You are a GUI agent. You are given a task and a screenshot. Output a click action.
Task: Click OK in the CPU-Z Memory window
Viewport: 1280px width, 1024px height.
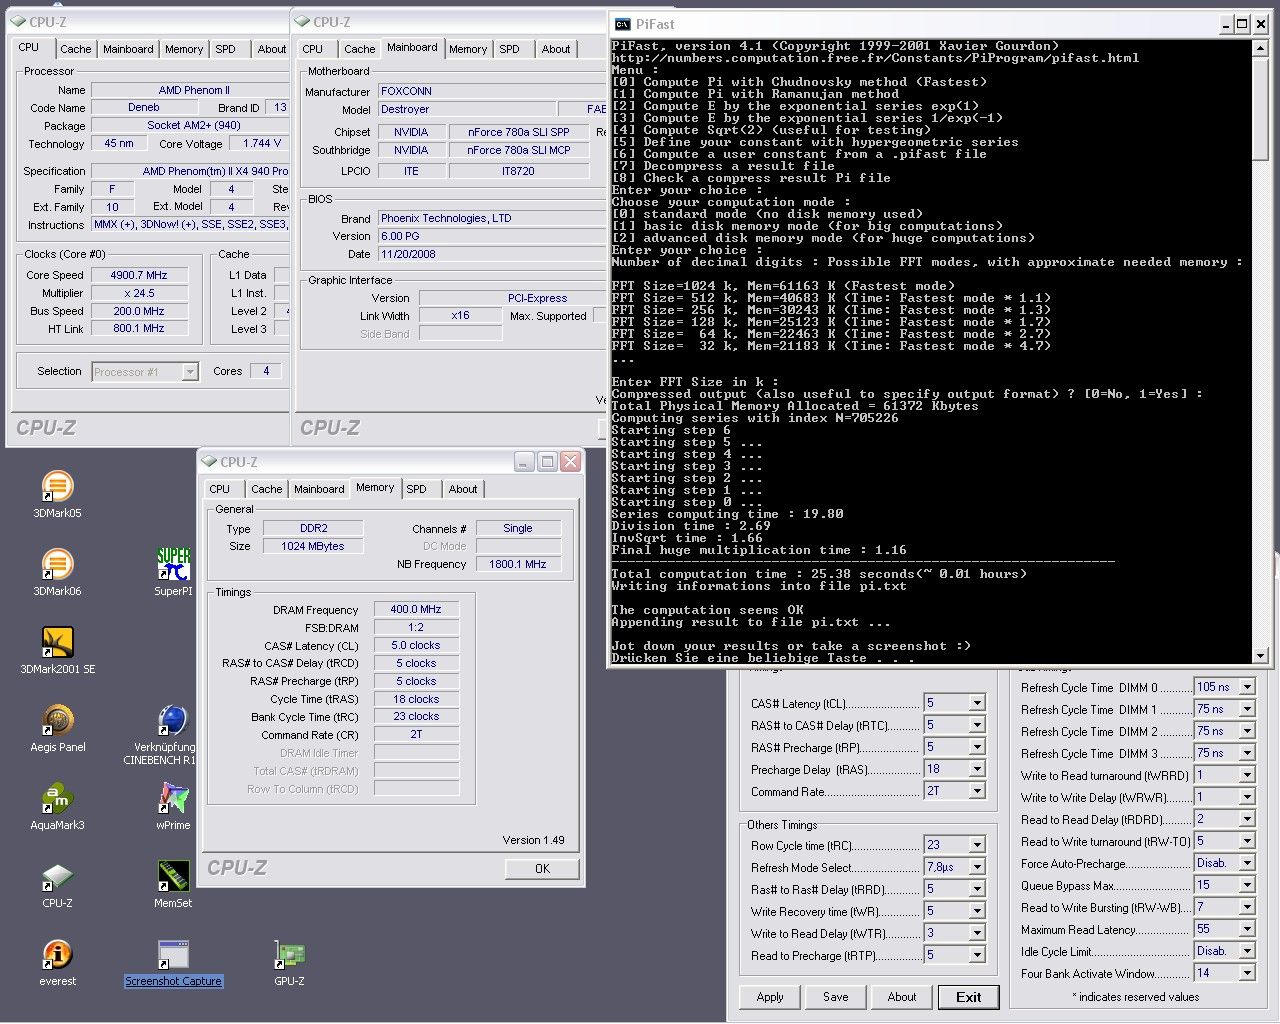(x=542, y=868)
